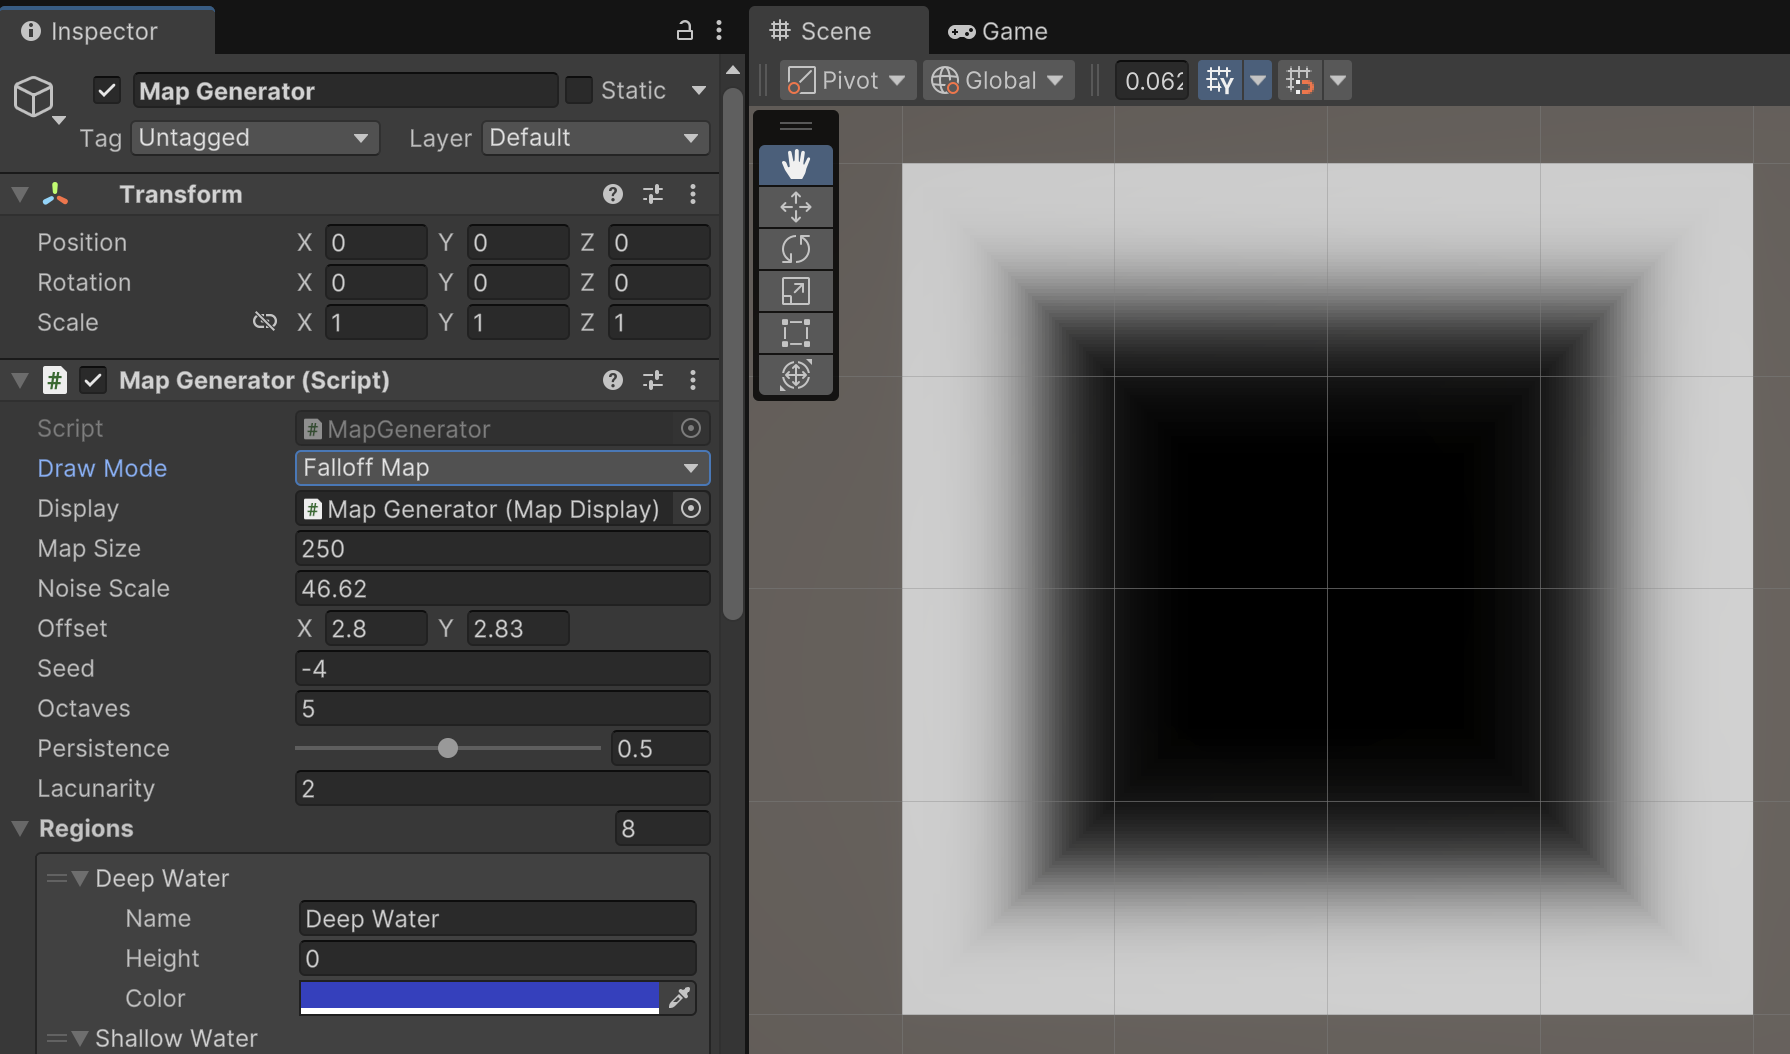Open Transform component help icon

click(613, 194)
